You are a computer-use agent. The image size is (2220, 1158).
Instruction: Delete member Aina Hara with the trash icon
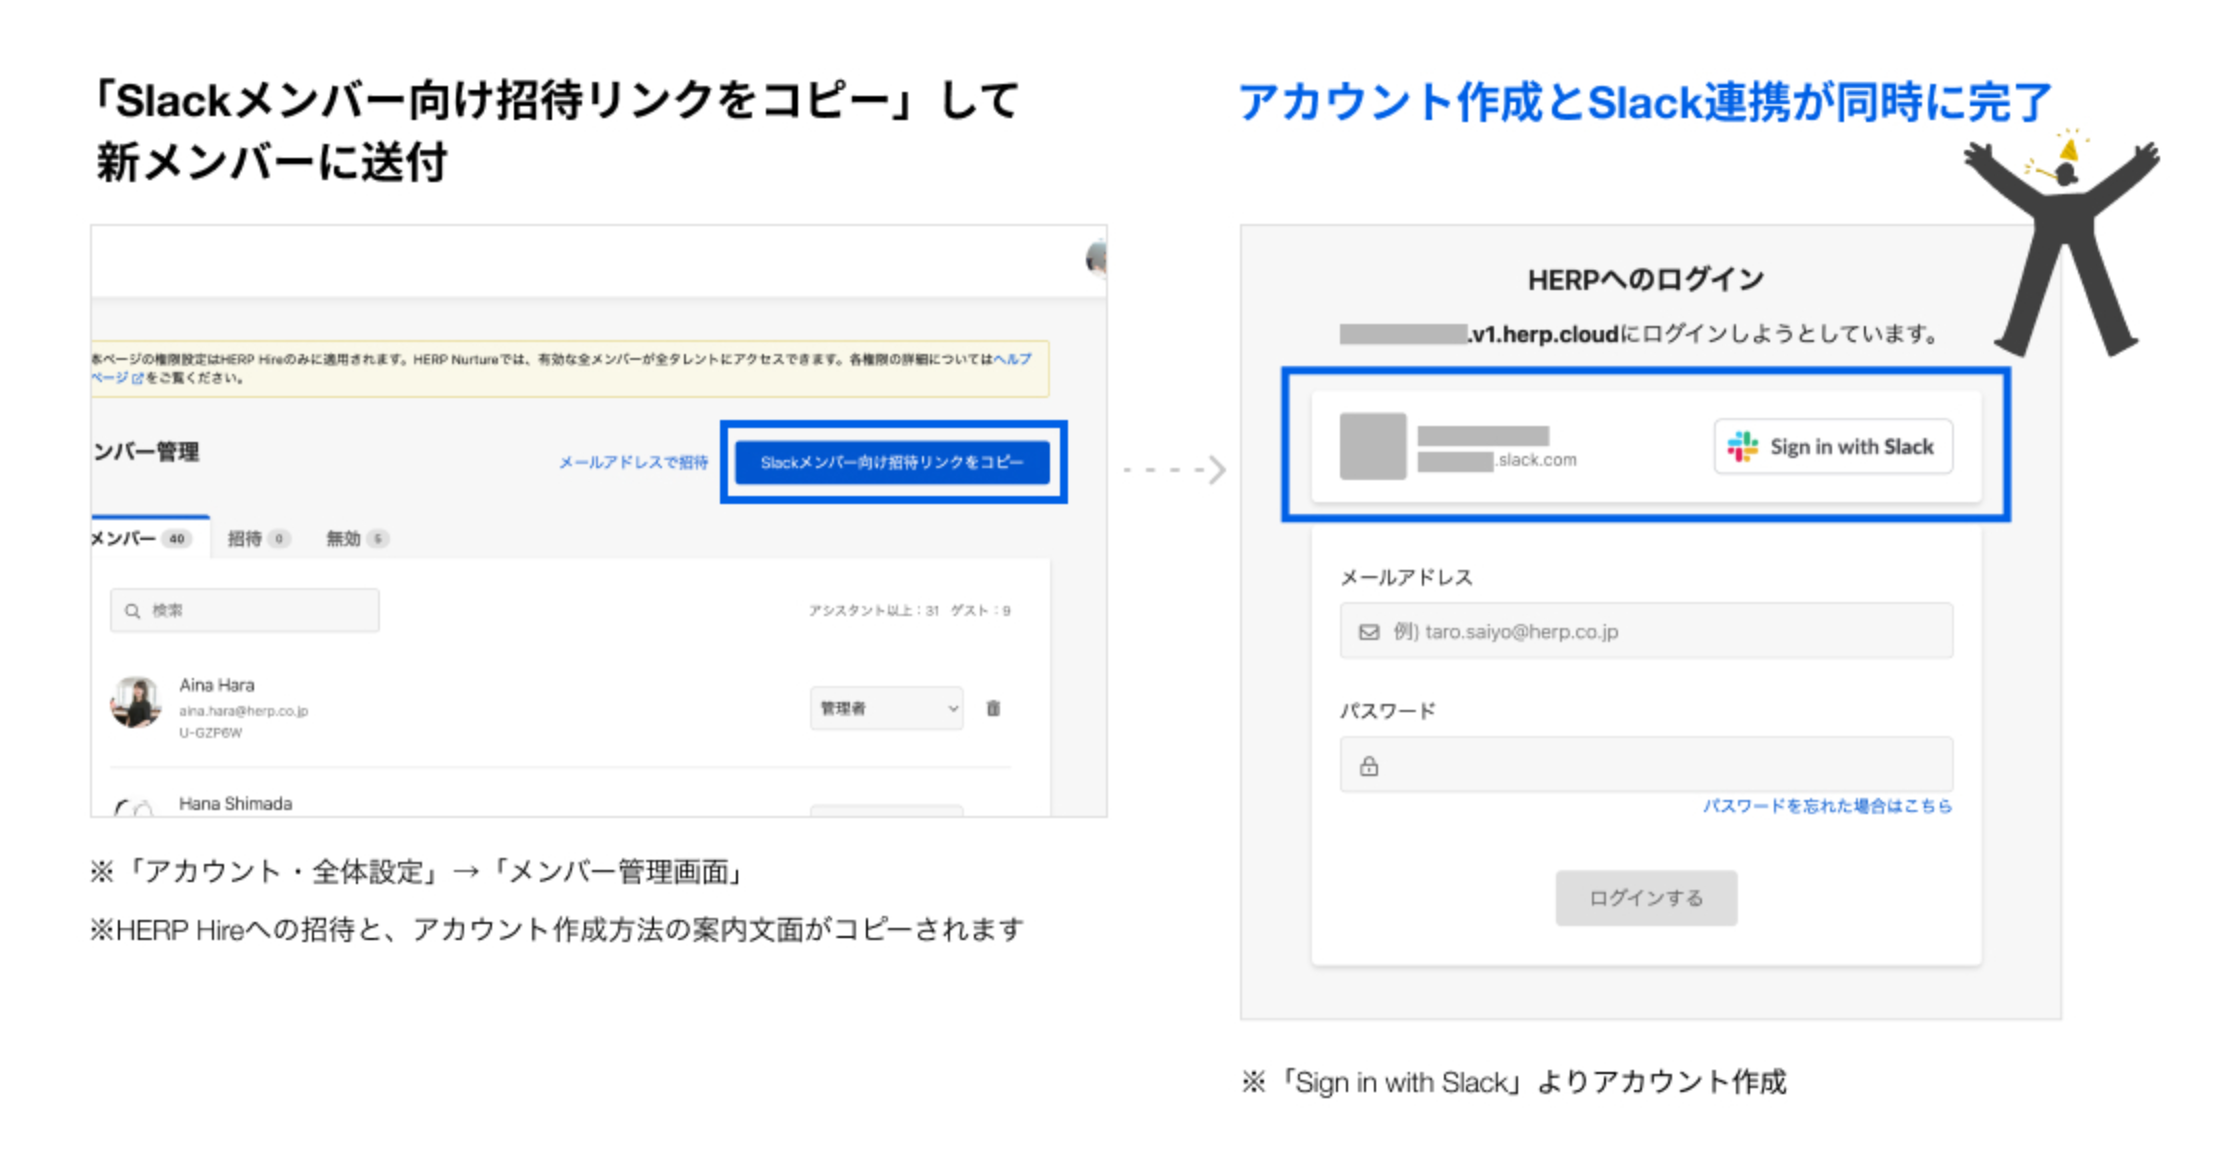click(993, 708)
